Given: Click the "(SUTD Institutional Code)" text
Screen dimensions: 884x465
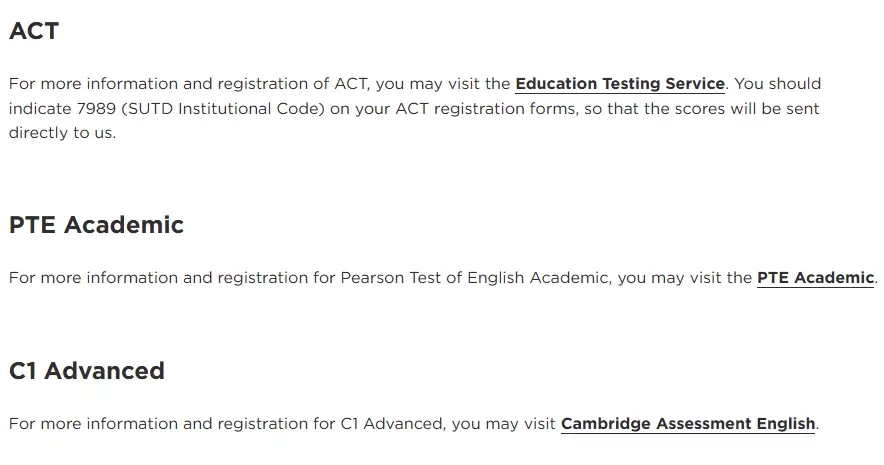Looking at the screenshot, I should click(223, 108).
